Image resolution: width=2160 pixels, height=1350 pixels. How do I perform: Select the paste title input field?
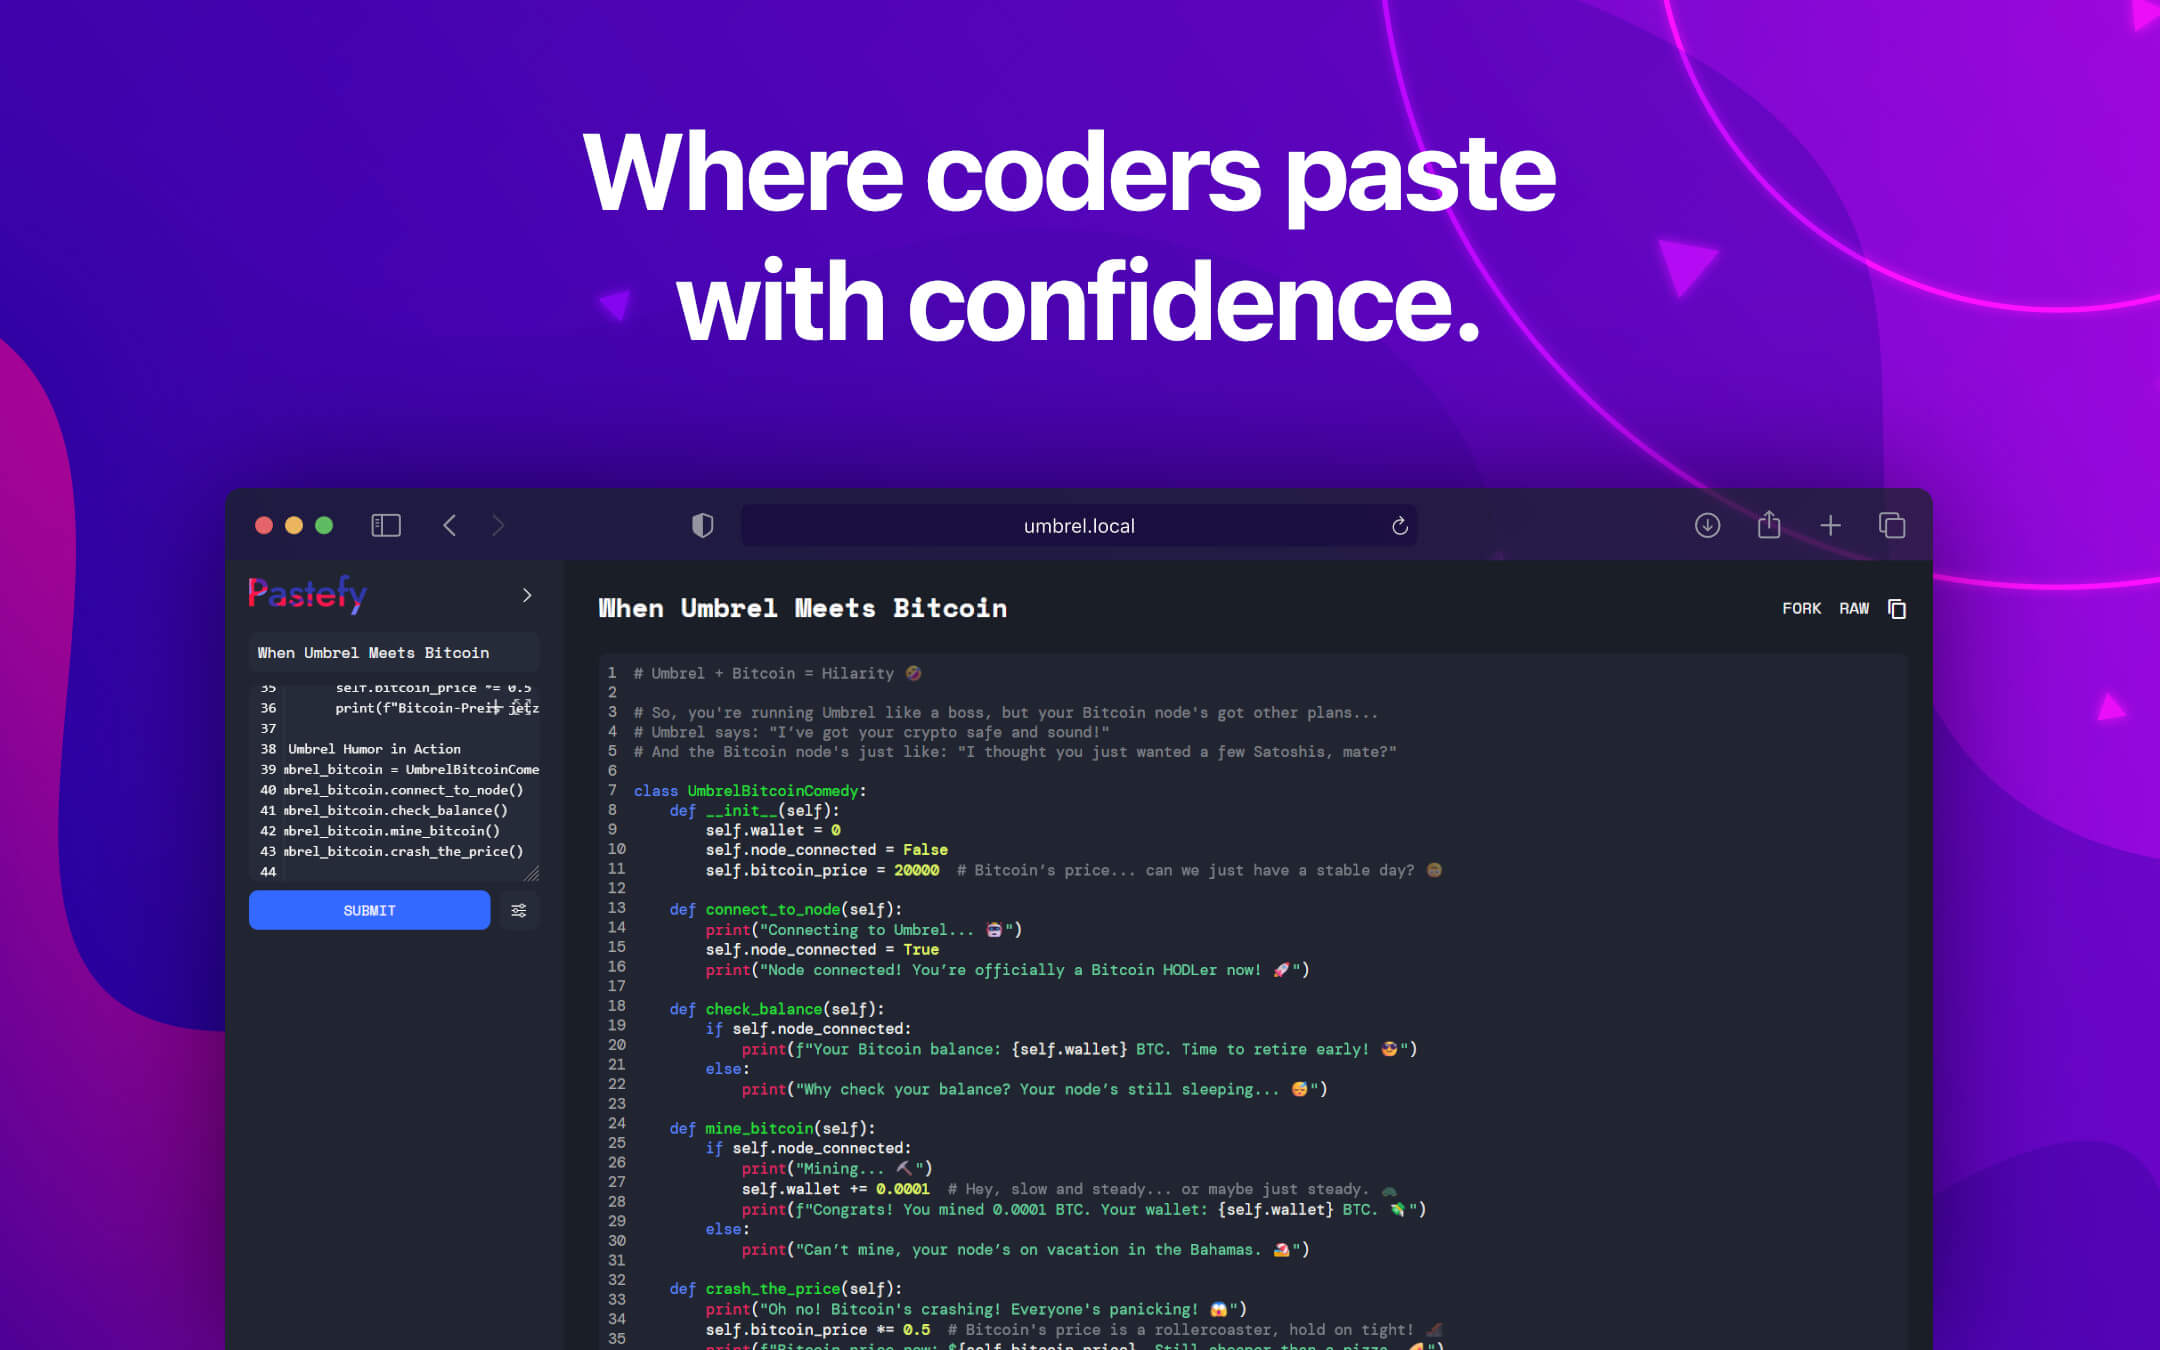tap(394, 652)
